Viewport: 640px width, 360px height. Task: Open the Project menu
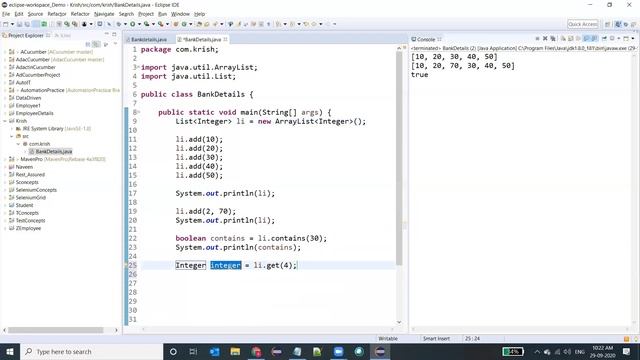[146, 14]
